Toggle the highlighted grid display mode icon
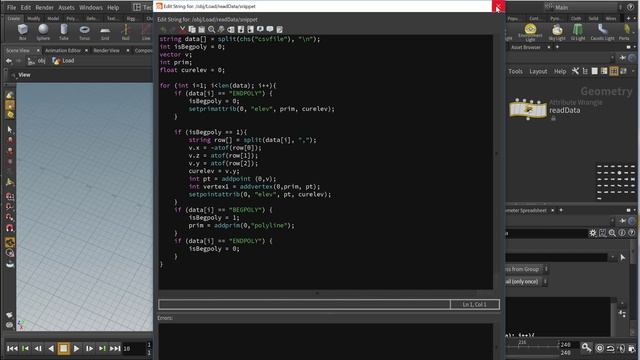640x360 pixels. click(x=613, y=71)
